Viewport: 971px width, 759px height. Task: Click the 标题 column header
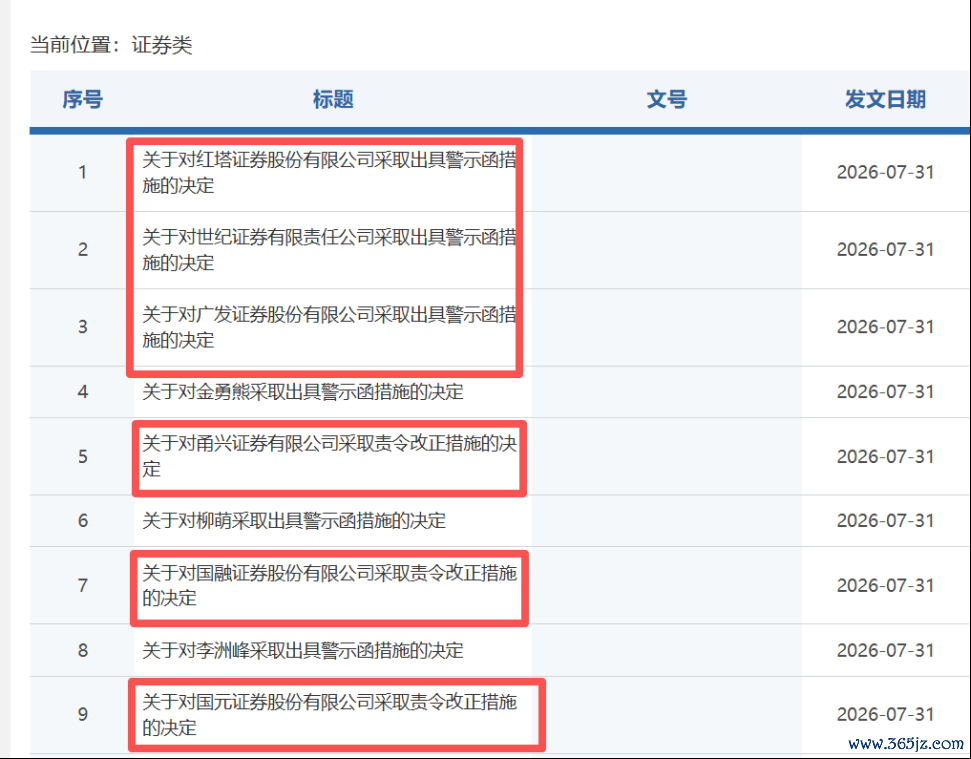[x=333, y=99]
